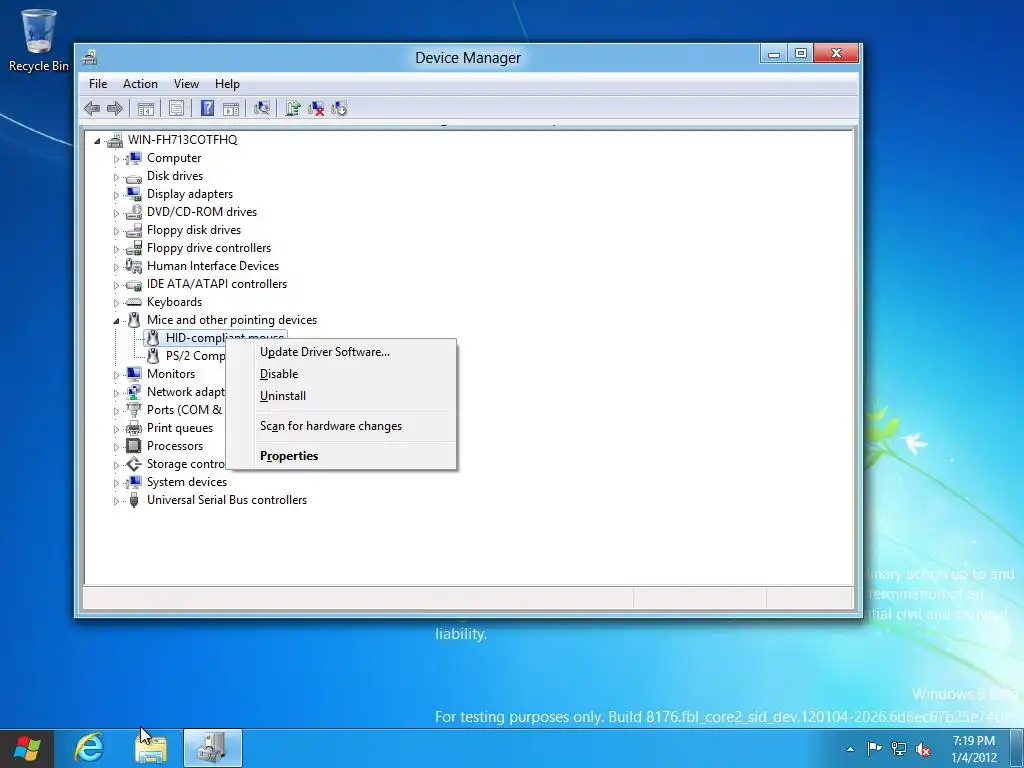Open the Help menu
This screenshot has height=768, width=1024.
click(227, 84)
